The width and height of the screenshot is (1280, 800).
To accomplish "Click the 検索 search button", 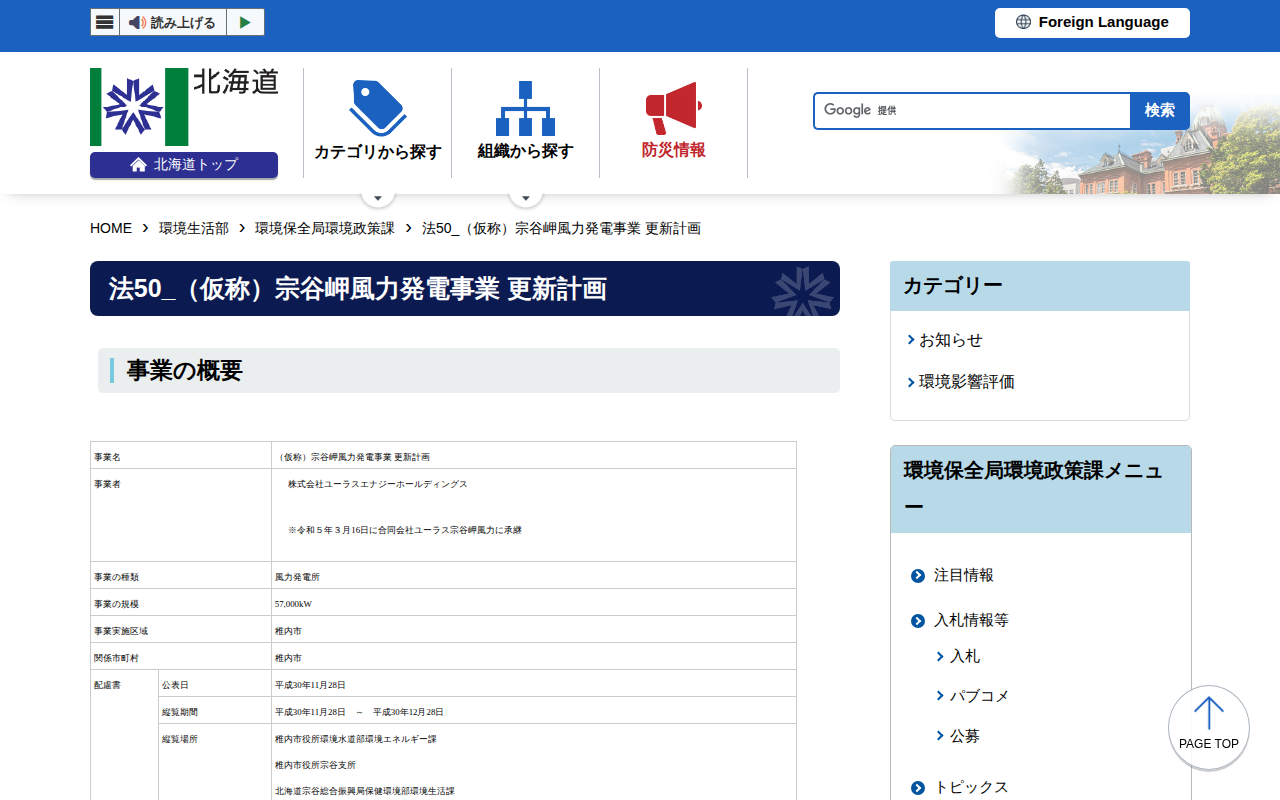I will click(x=1160, y=110).
